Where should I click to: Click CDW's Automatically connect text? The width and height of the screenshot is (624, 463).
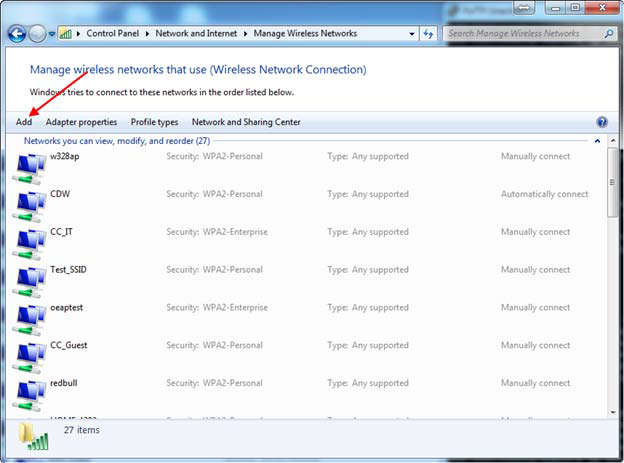tap(544, 194)
